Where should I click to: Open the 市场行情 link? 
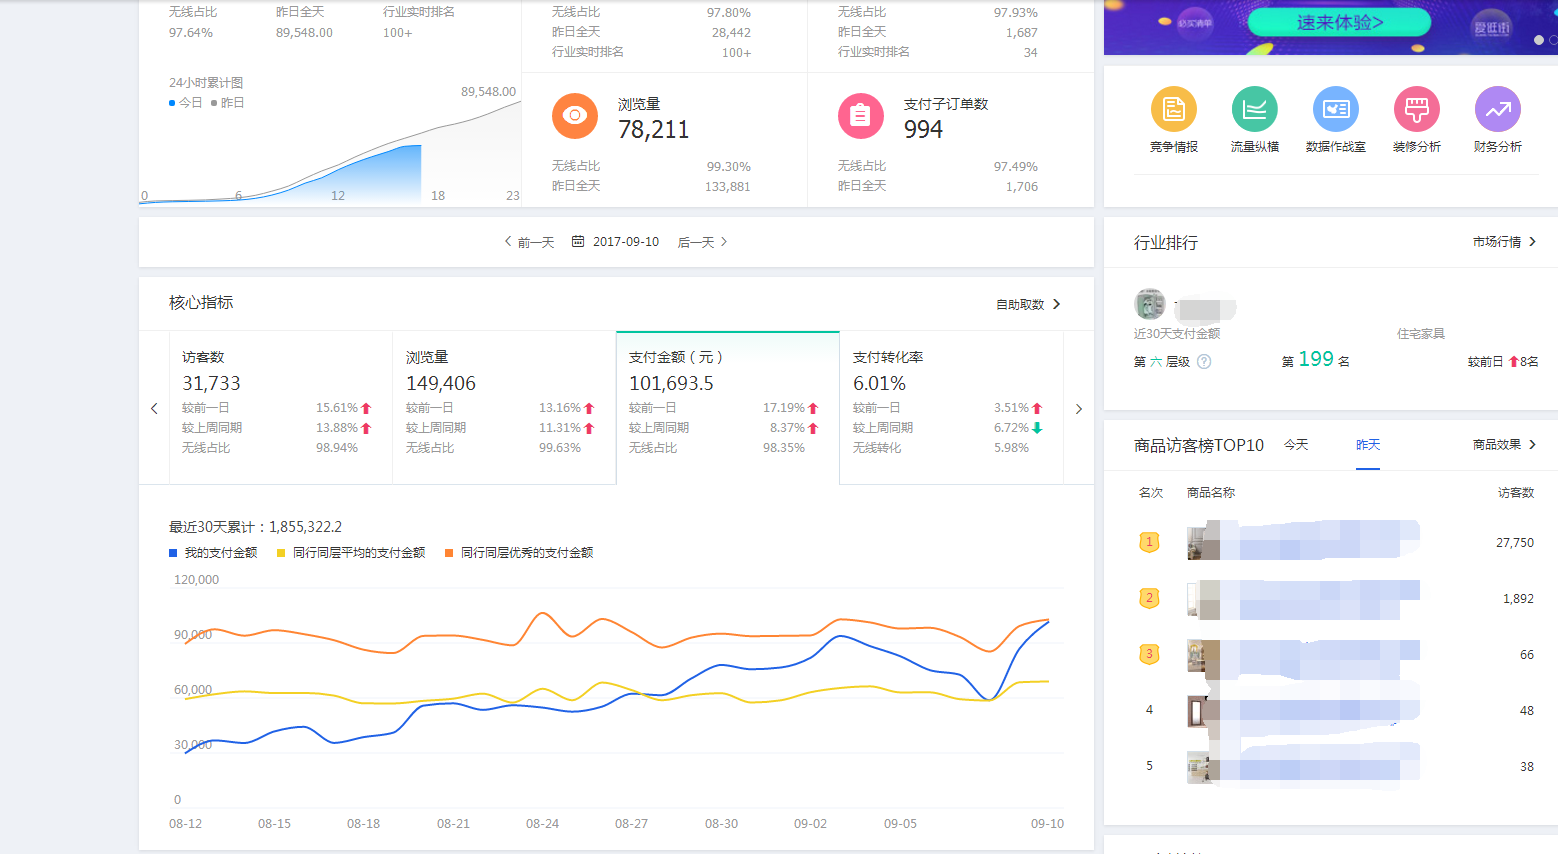(1504, 242)
